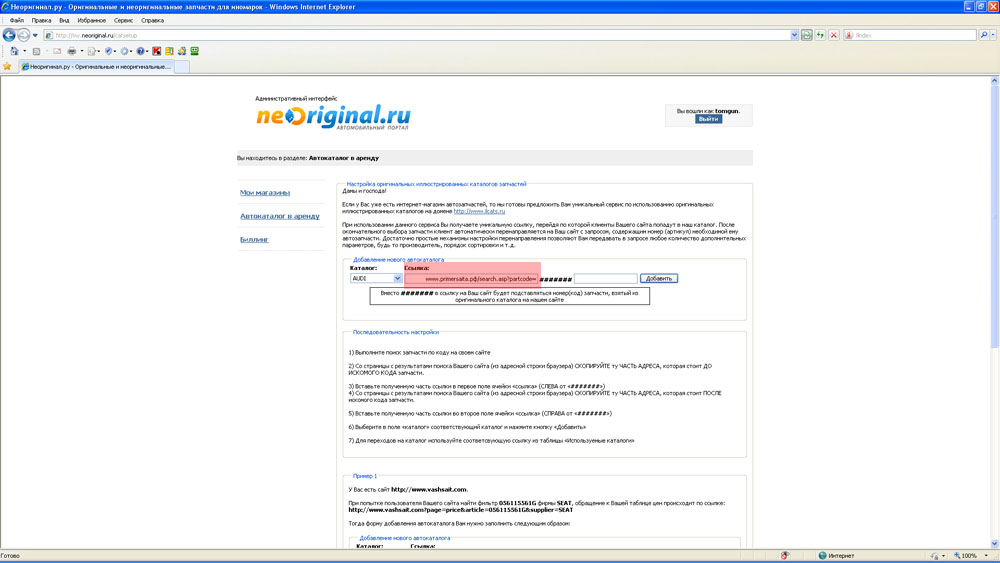Click the Messenger people toolbar icon
Viewport: 1000px width, 563px height.
tap(182, 51)
